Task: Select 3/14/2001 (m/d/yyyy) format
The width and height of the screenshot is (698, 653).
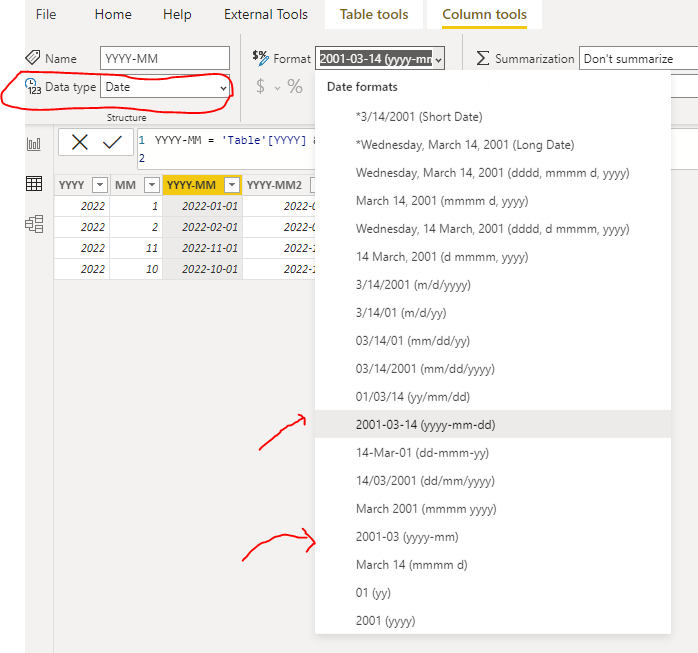Action: 493,285
